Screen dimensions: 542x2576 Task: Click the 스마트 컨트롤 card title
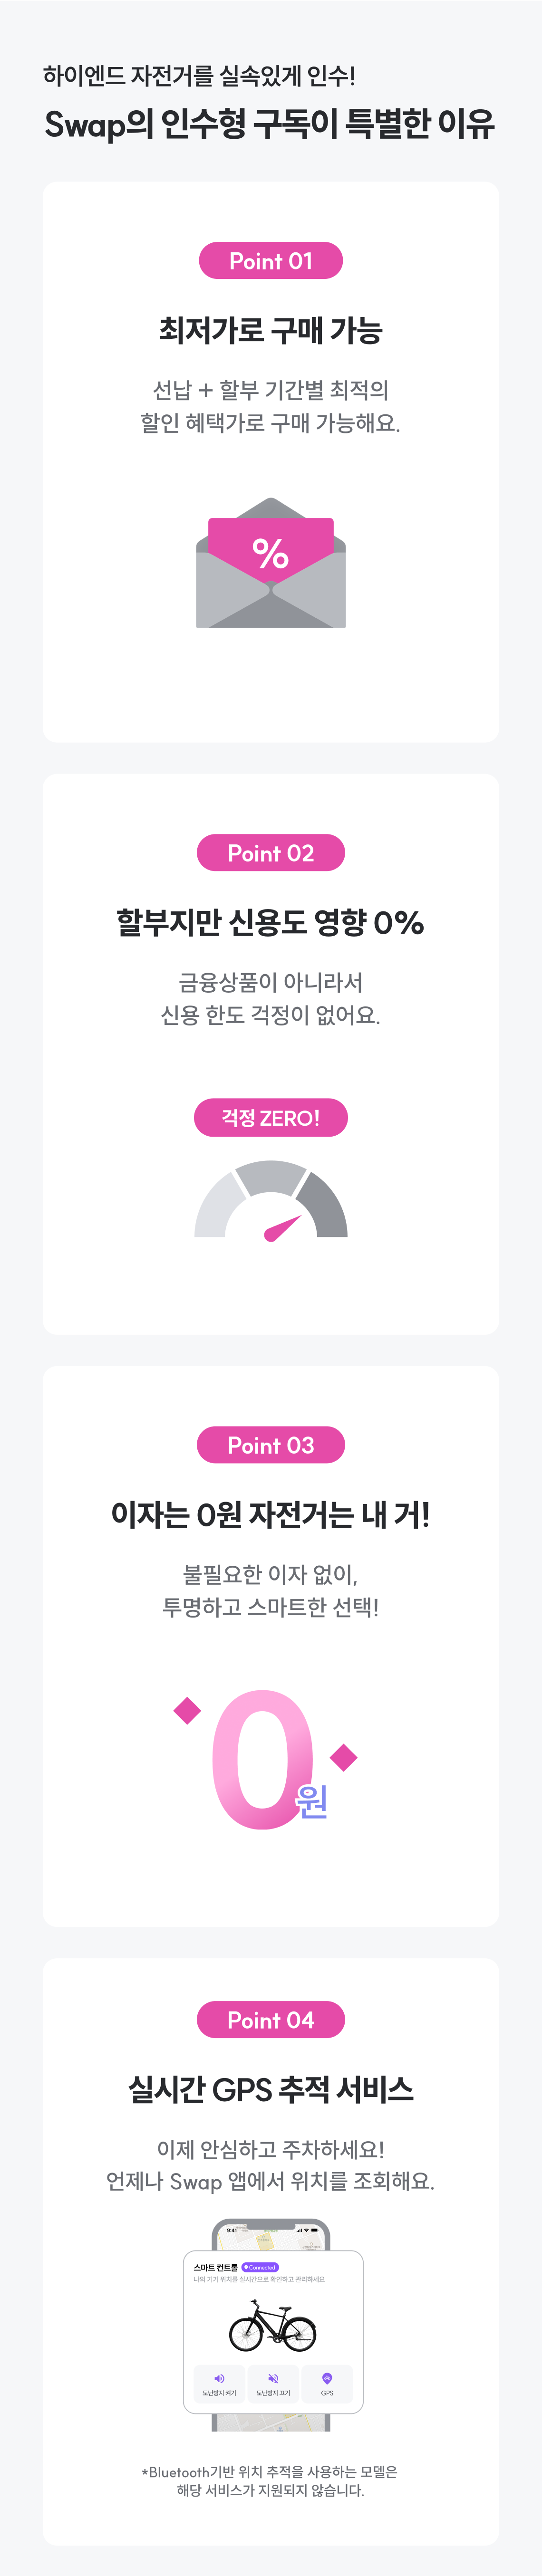[x=215, y=2267]
